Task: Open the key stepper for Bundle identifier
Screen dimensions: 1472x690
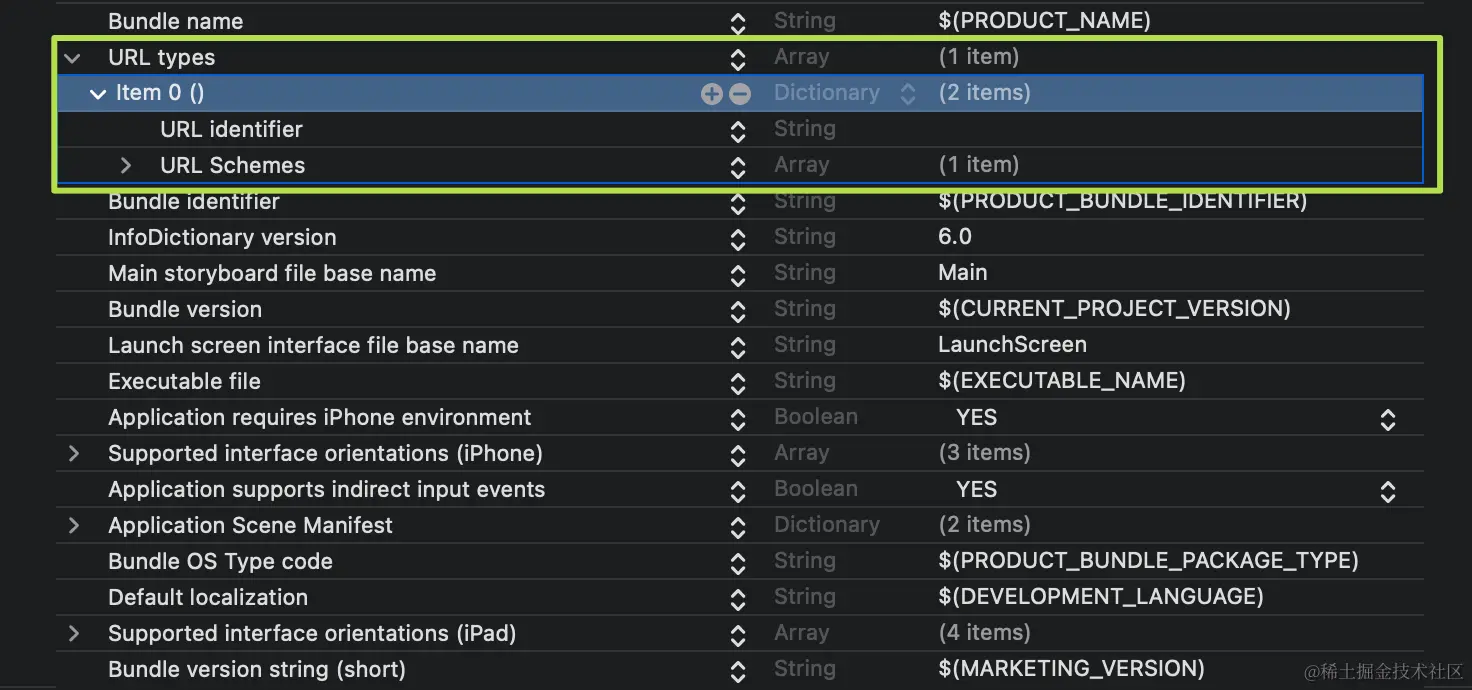Action: coord(738,202)
